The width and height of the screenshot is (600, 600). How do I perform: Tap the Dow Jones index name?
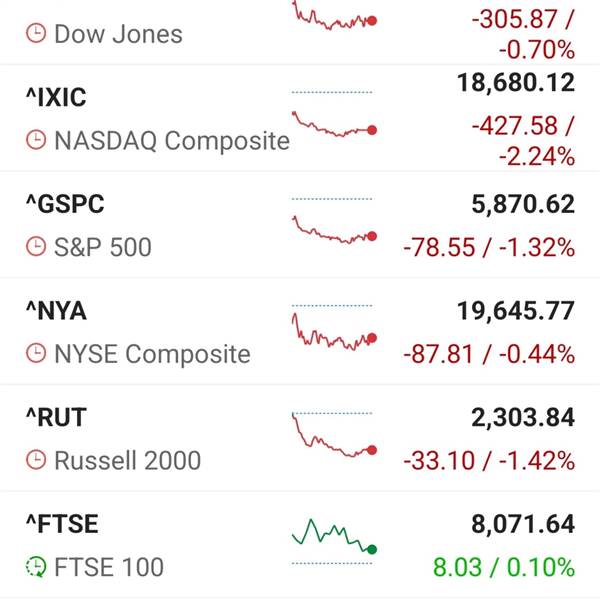coord(119,34)
